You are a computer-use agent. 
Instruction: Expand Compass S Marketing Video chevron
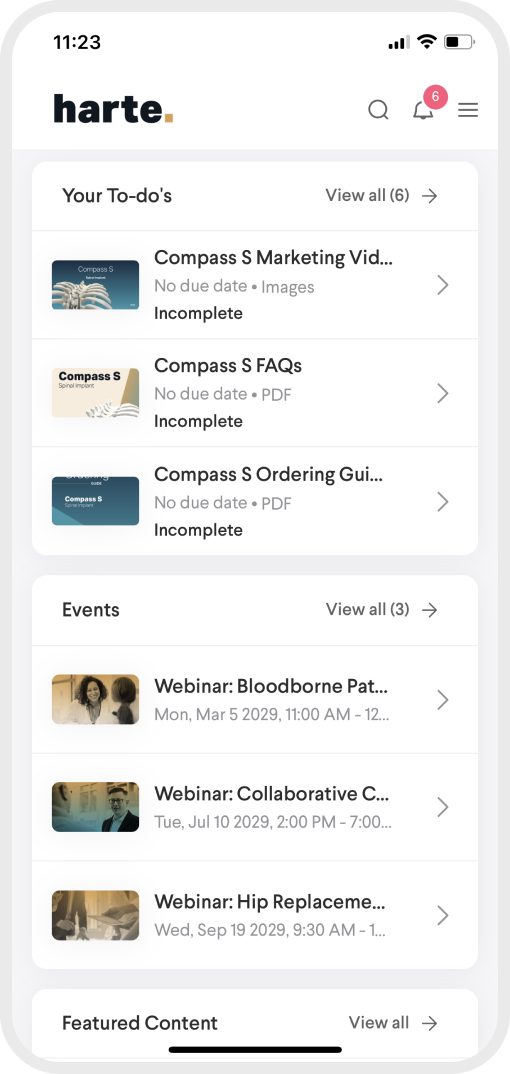pyautogui.click(x=443, y=285)
